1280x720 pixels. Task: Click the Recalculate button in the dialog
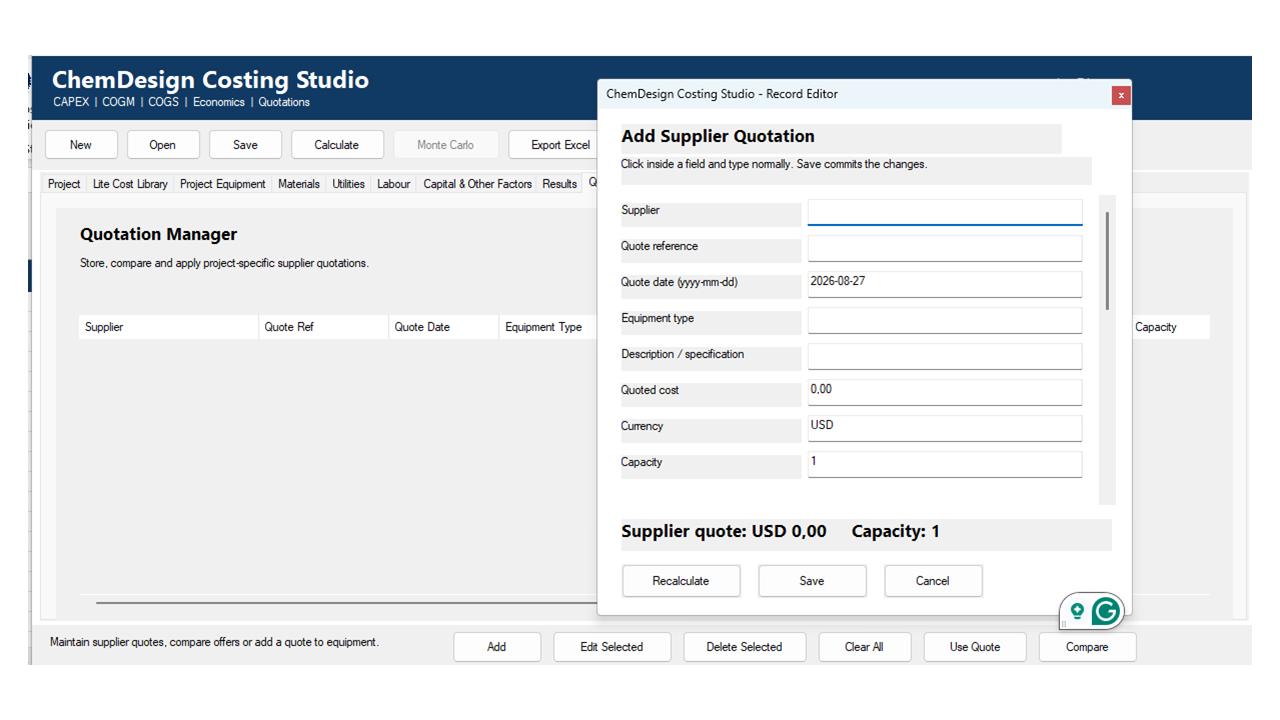tap(681, 581)
